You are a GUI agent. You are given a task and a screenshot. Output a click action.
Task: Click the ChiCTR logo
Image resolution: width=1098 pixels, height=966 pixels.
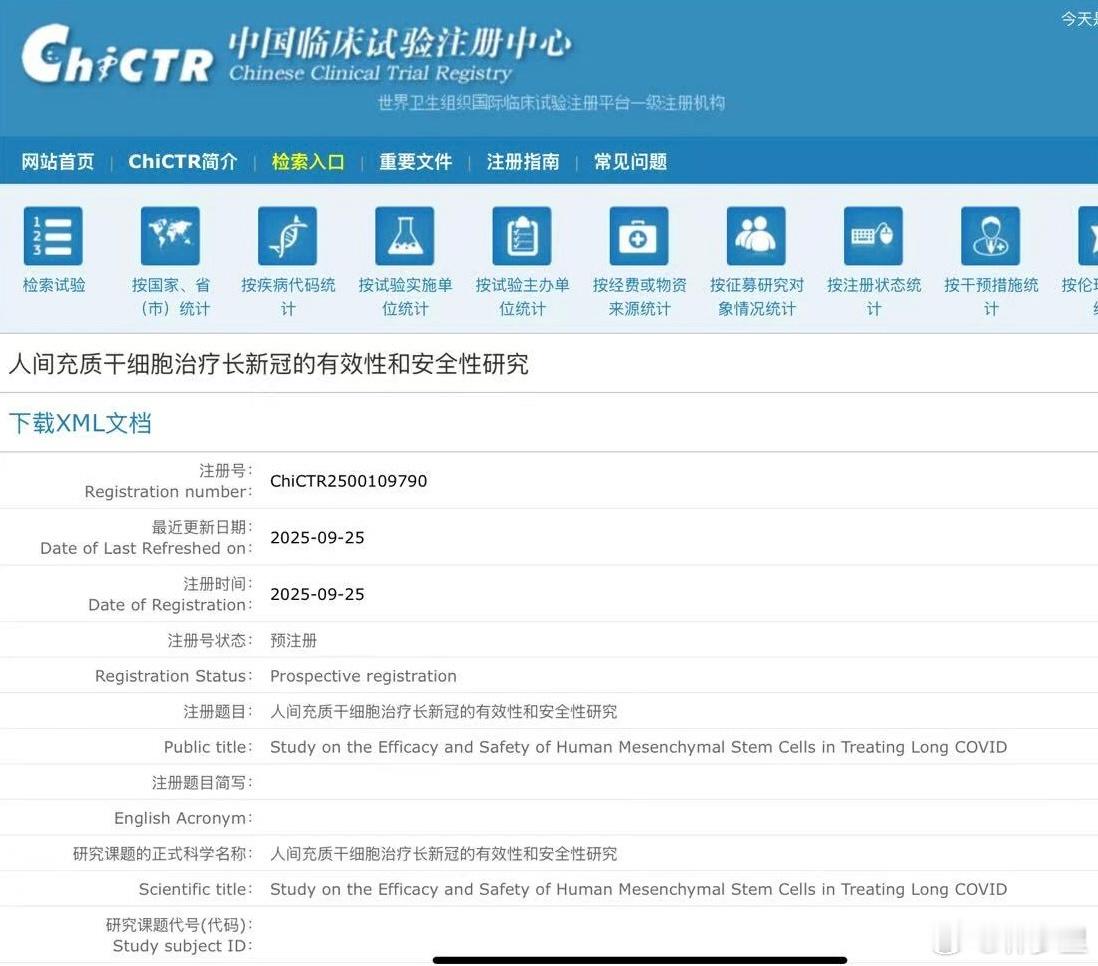pyautogui.click(x=117, y=55)
